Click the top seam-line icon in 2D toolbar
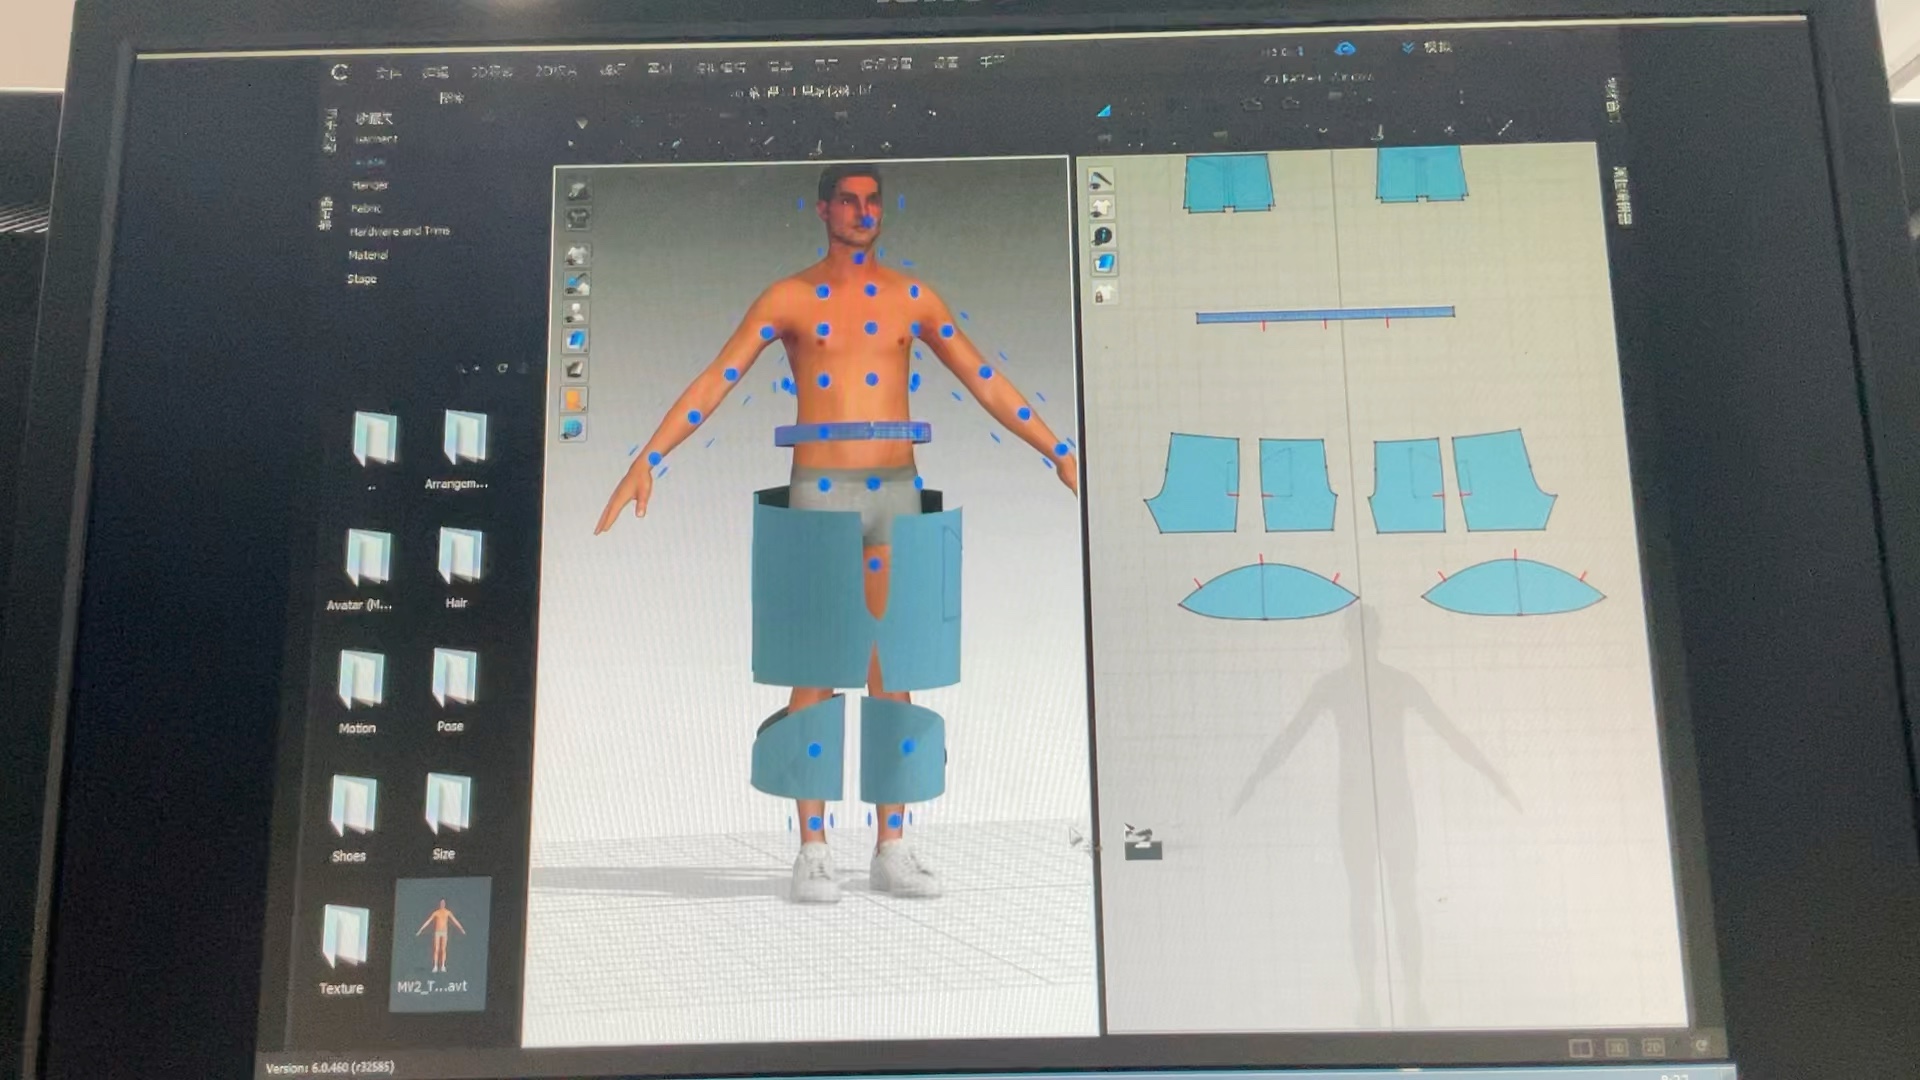1920x1080 pixels. pos(1100,180)
